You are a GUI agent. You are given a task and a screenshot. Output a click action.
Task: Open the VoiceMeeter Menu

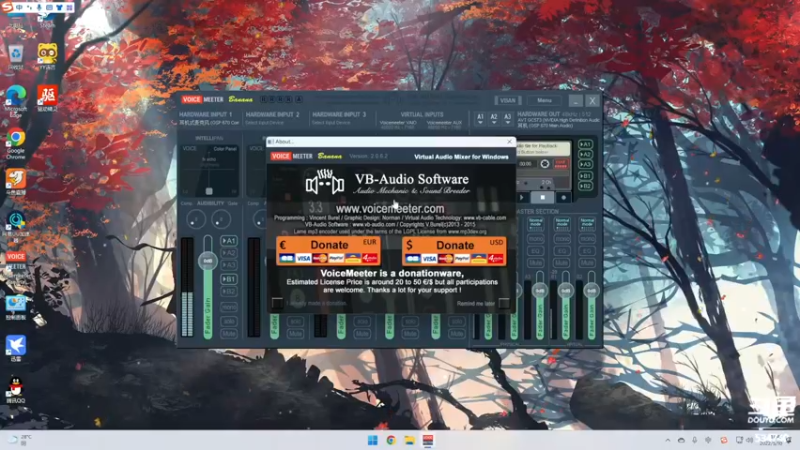coord(544,101)
